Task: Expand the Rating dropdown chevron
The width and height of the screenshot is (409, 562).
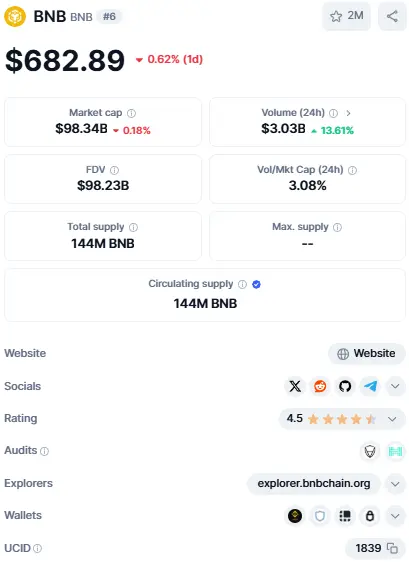Action: [x=392, y=419]
